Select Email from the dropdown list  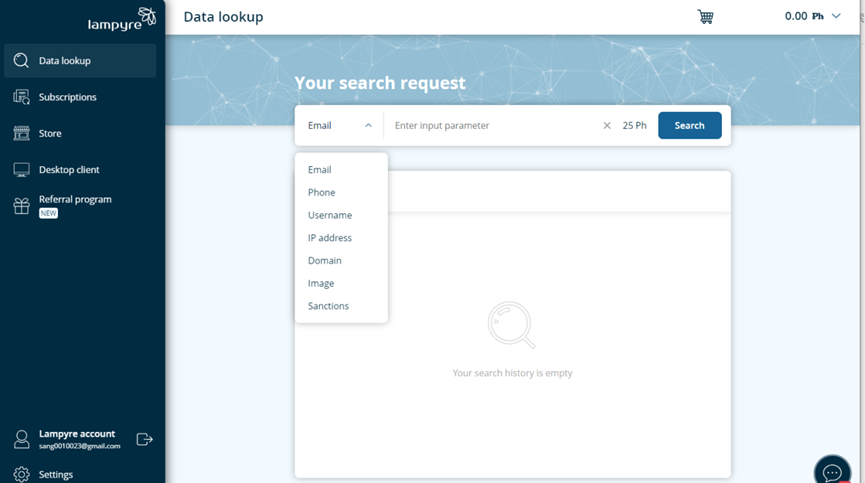[x=319, y=170]
